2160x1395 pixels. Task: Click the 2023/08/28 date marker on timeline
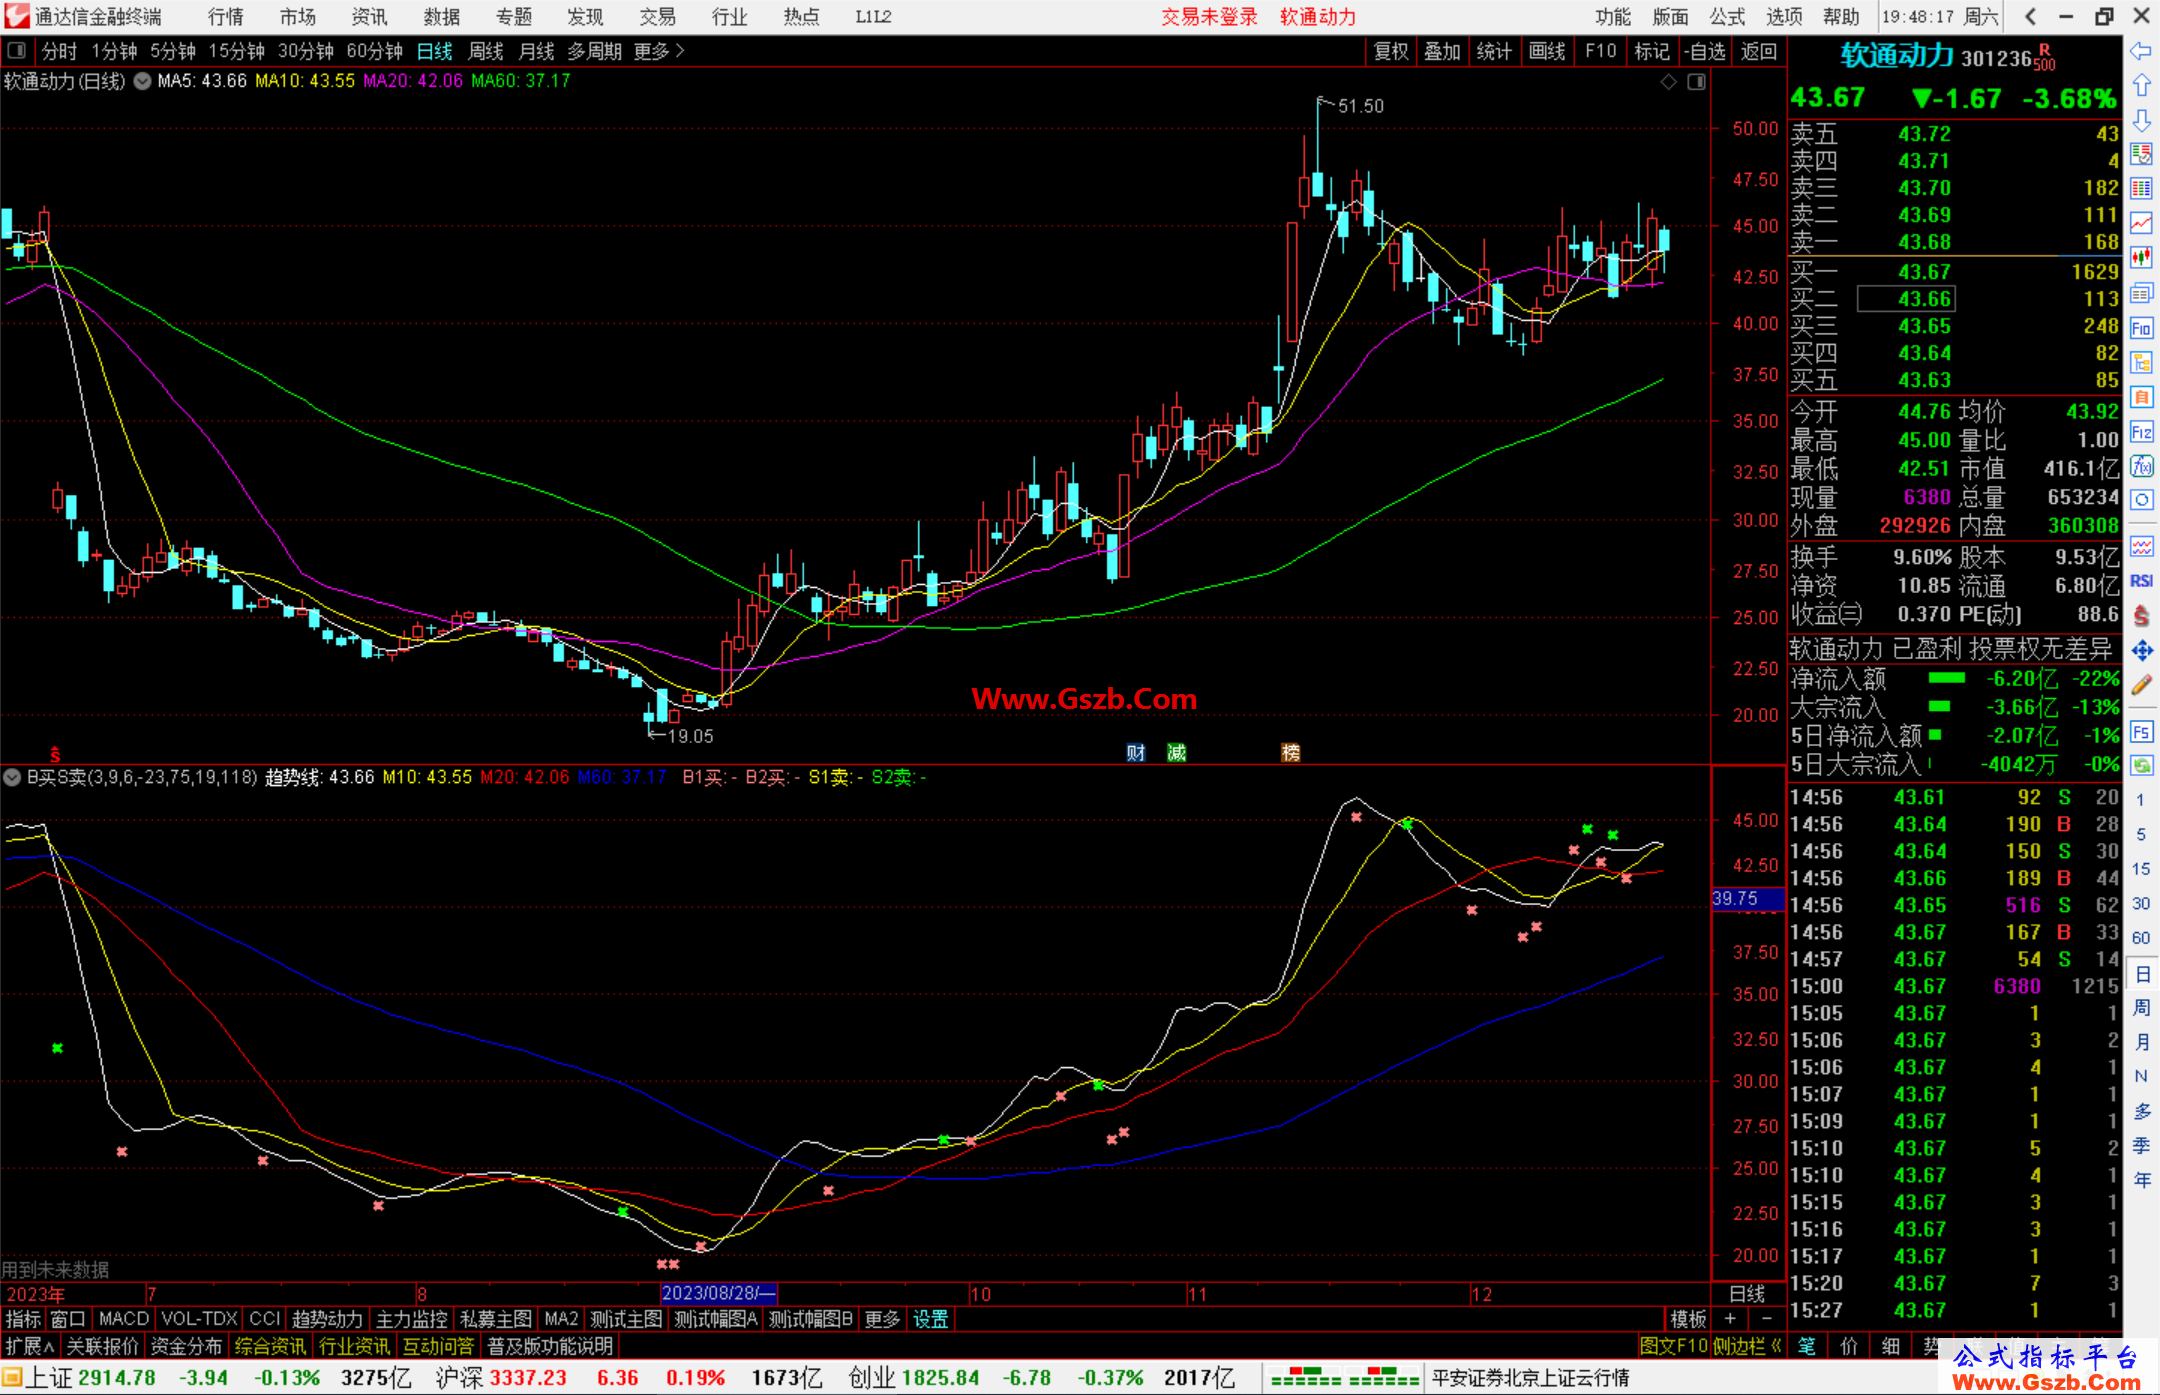pyautogui.click(x=718, y=1293)
